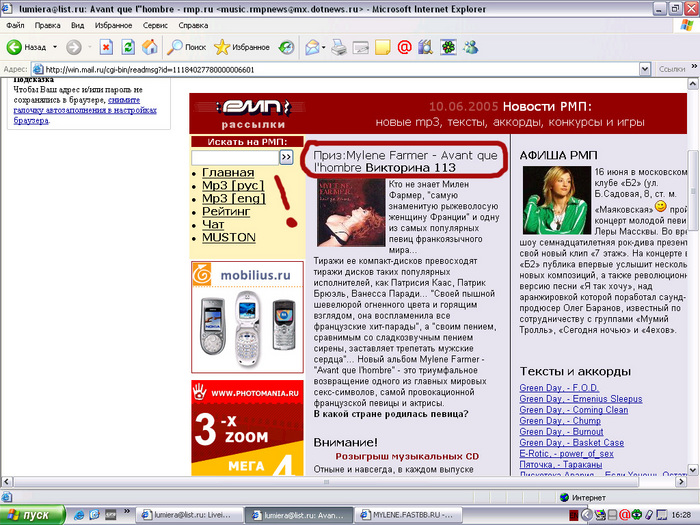The width and height of the screenshot is (700, 525).
Task: Open the Вид menu
Action: [77, 25]
